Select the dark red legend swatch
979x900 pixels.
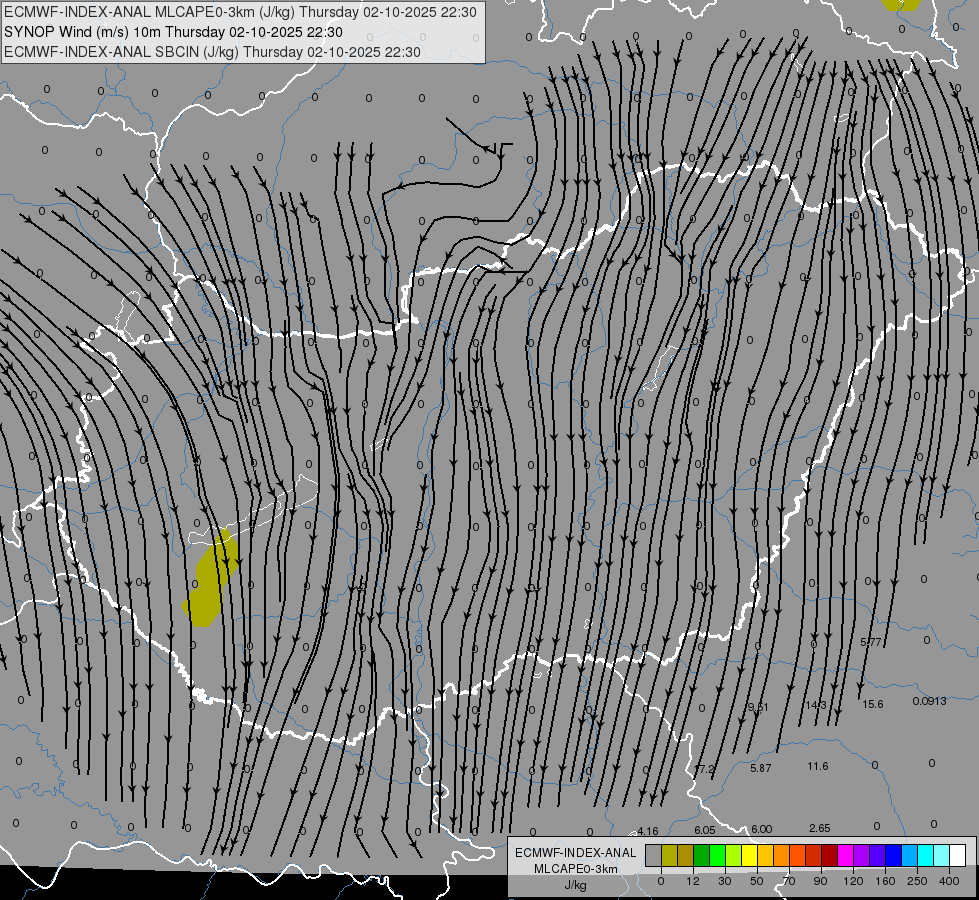tap(829, 855)
